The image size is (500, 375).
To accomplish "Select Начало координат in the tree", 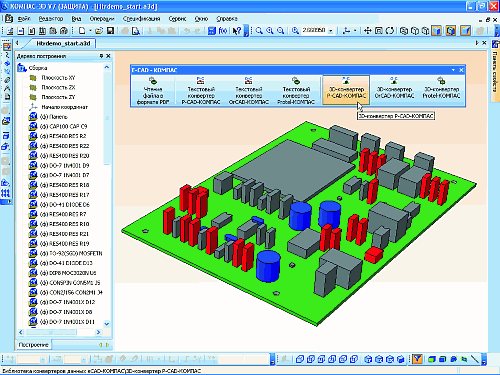I will click(x=64, y=107).
